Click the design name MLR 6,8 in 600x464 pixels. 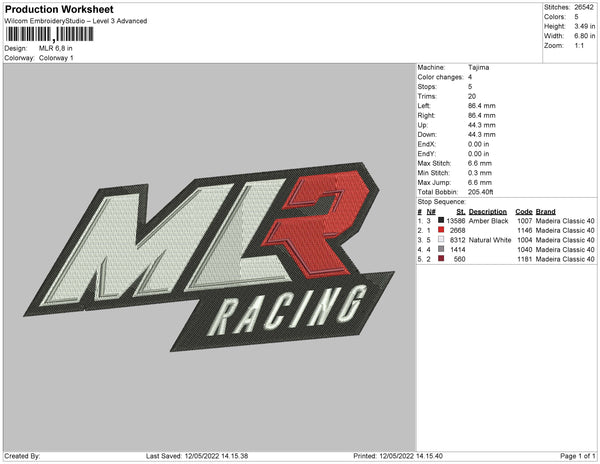pyautogui.click(x=56, y=48)
